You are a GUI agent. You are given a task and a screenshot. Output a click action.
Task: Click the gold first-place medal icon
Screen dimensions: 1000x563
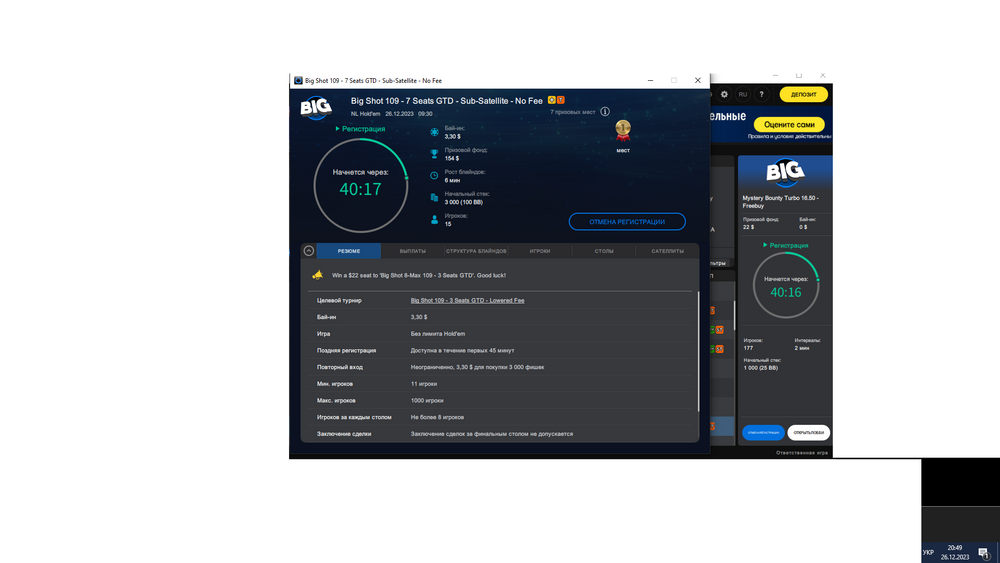623,130
